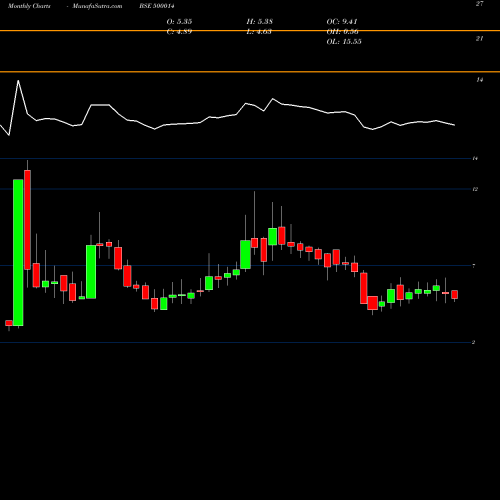Viewport: 500px width, 500px height.
Task: Click the 'OL: 15.55' reading
Action: point(344,42)
